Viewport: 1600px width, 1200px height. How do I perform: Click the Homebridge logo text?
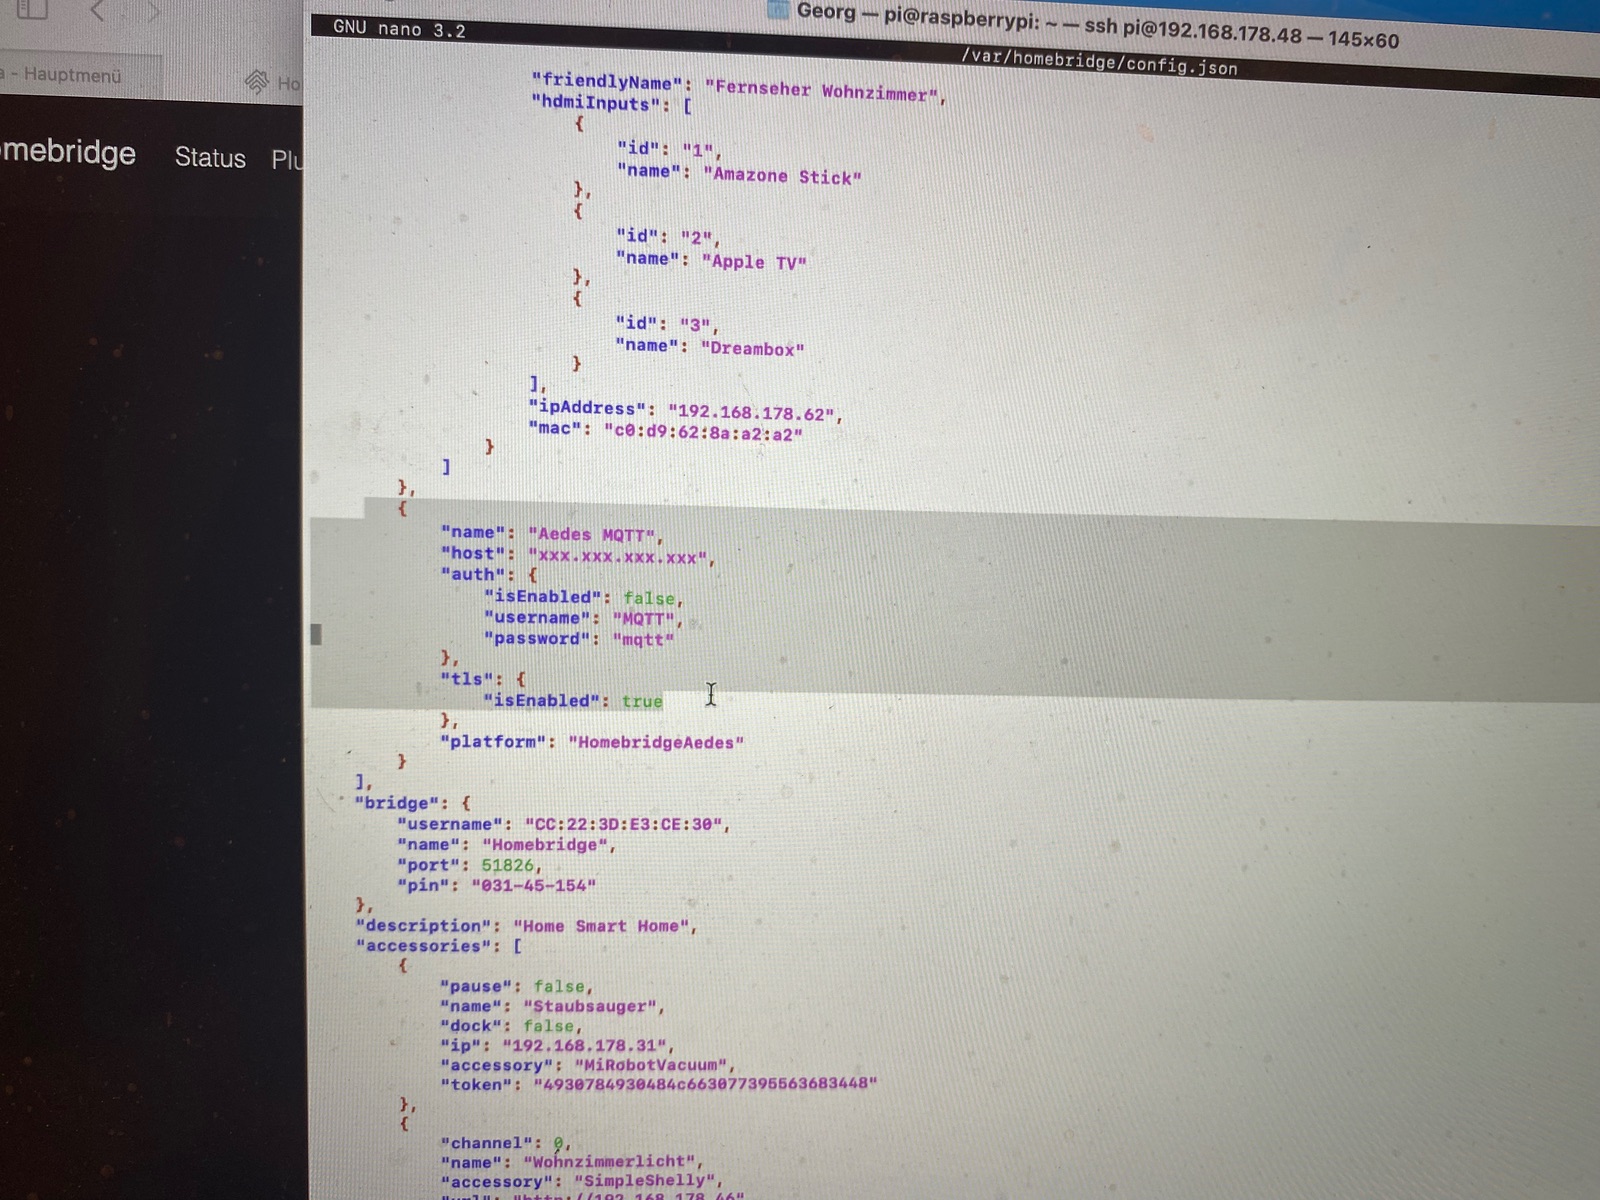point(68,152)
